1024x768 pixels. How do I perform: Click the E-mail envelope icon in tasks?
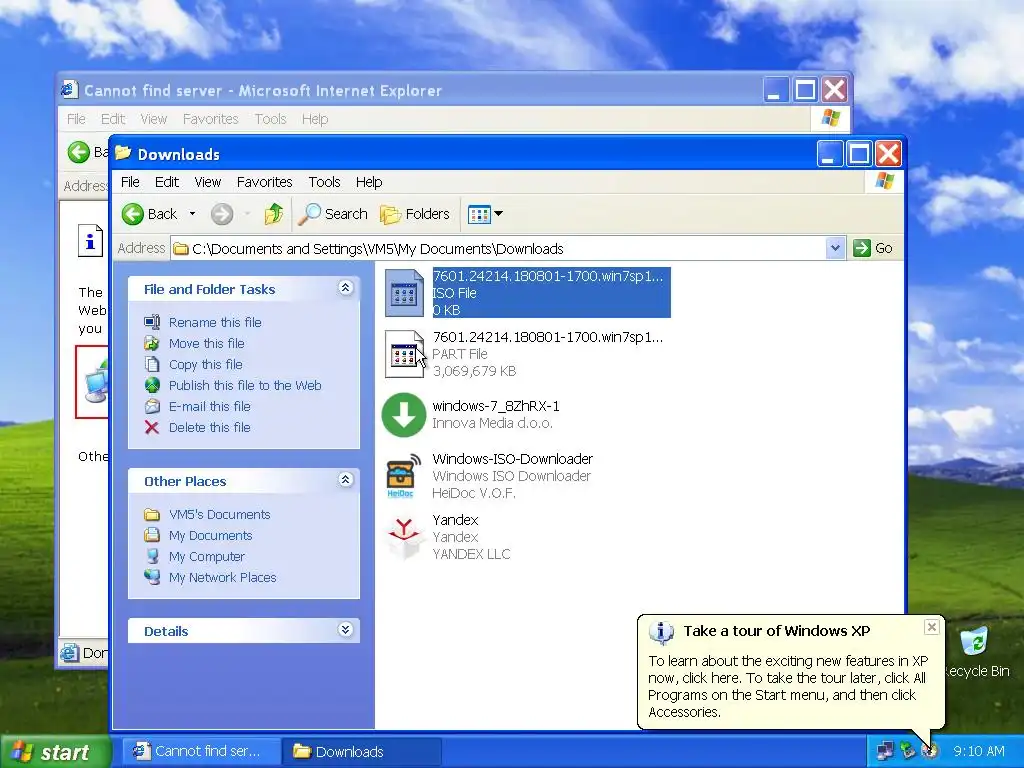pos(152,406)
